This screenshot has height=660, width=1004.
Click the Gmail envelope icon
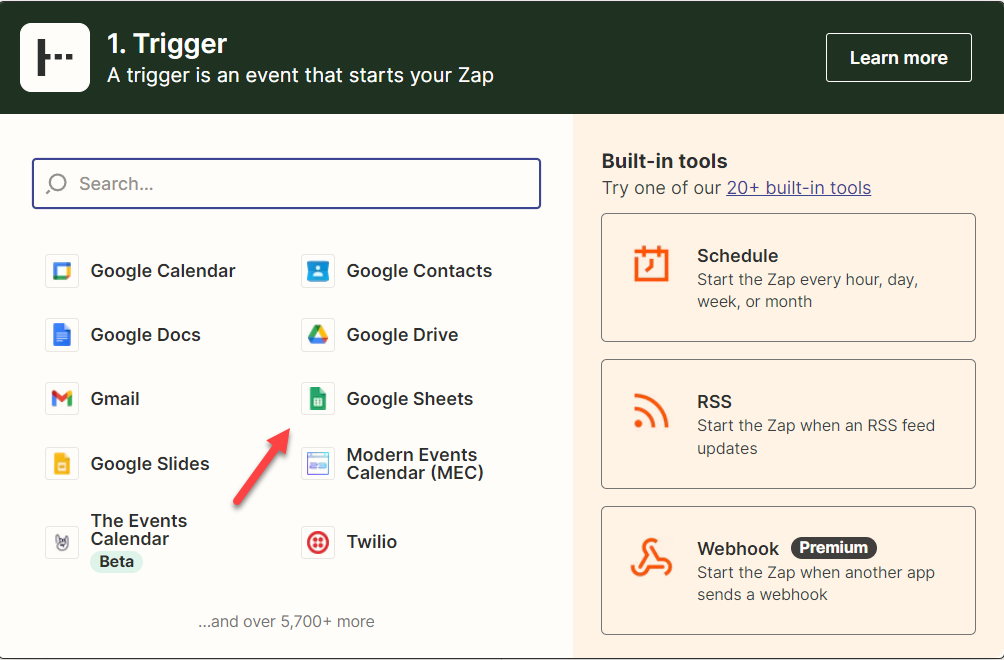[62, 399]
